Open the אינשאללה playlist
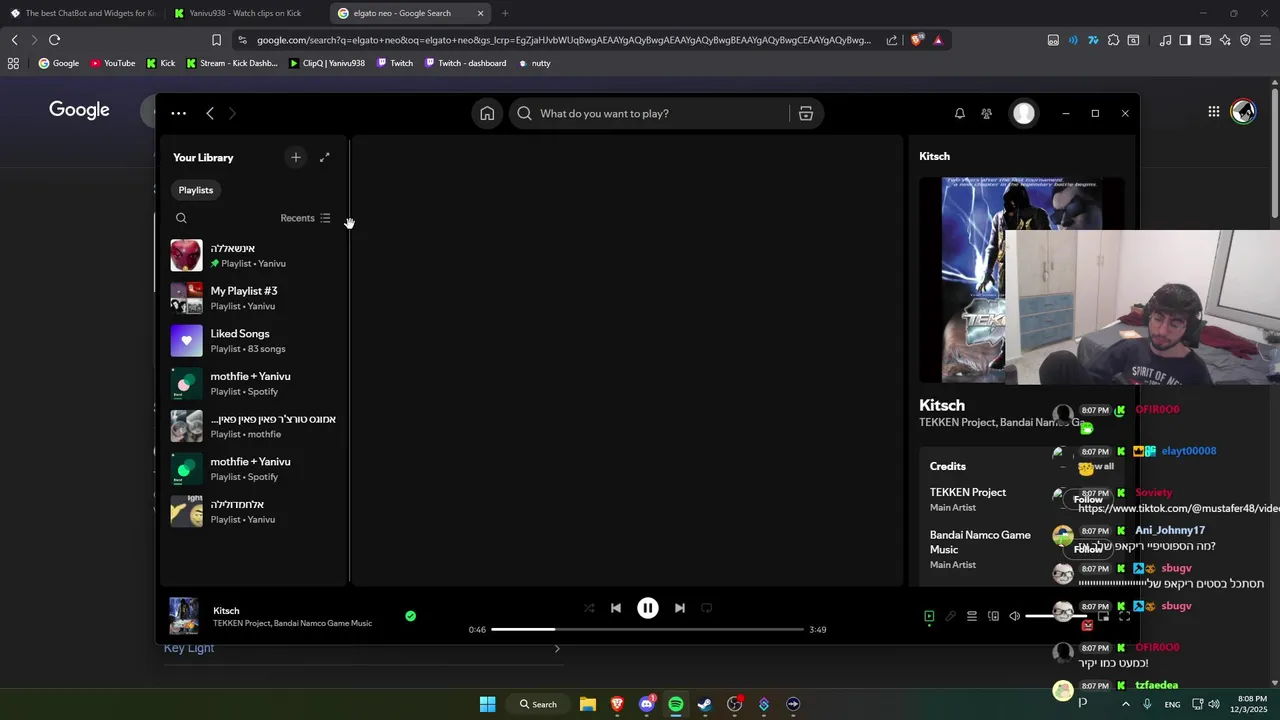Image resolution: width=1280 pixels, height=720 pixels. tap(254, 255)
